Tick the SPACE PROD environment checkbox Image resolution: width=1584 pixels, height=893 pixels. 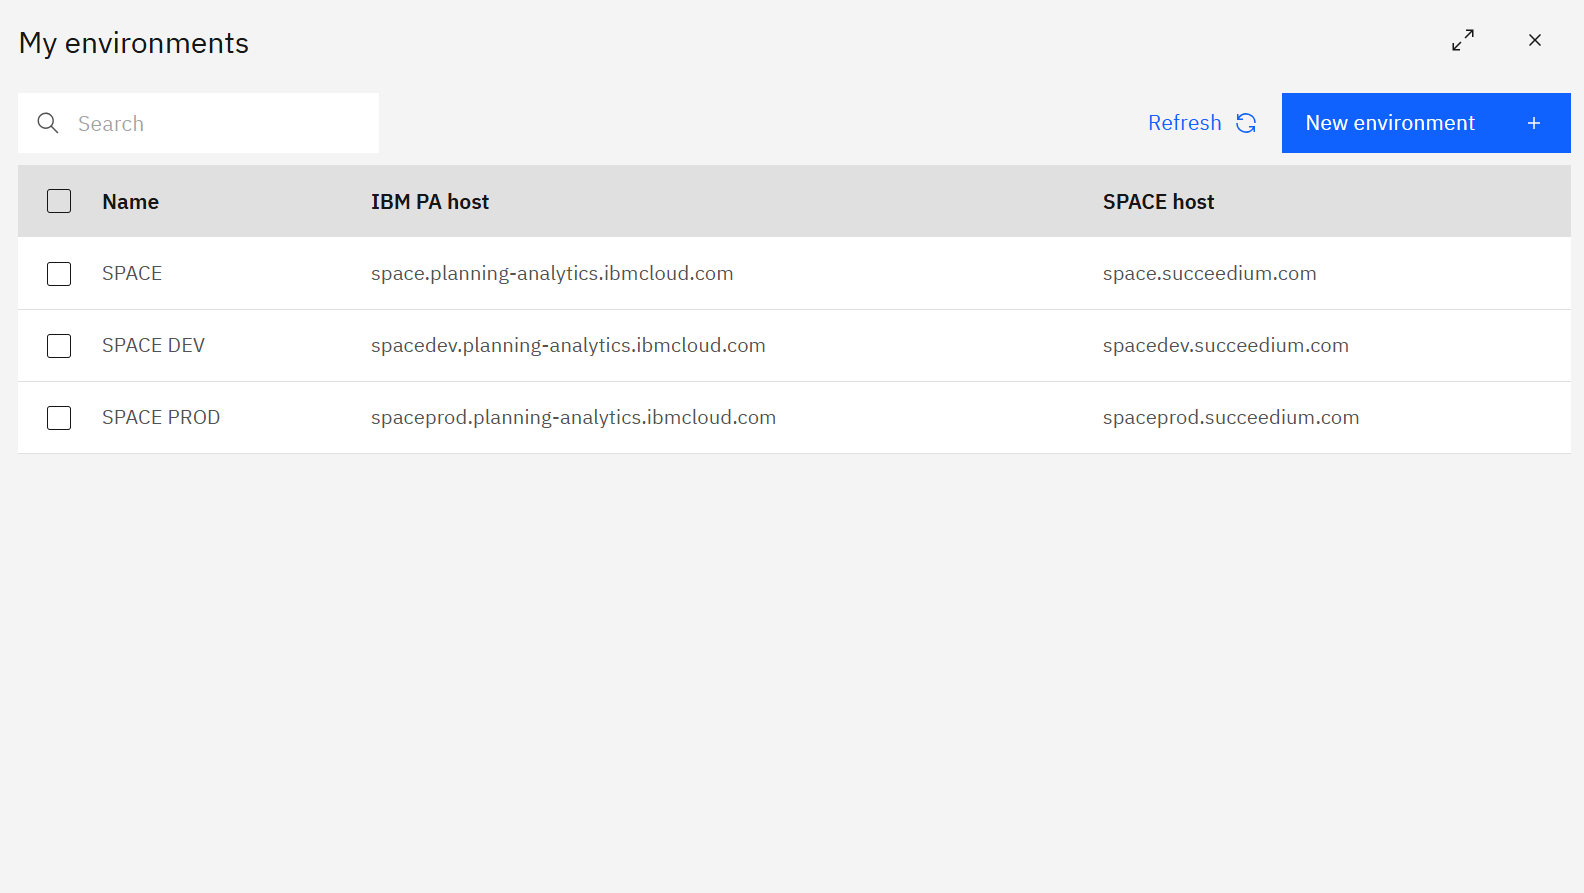[x=59, y=418]
